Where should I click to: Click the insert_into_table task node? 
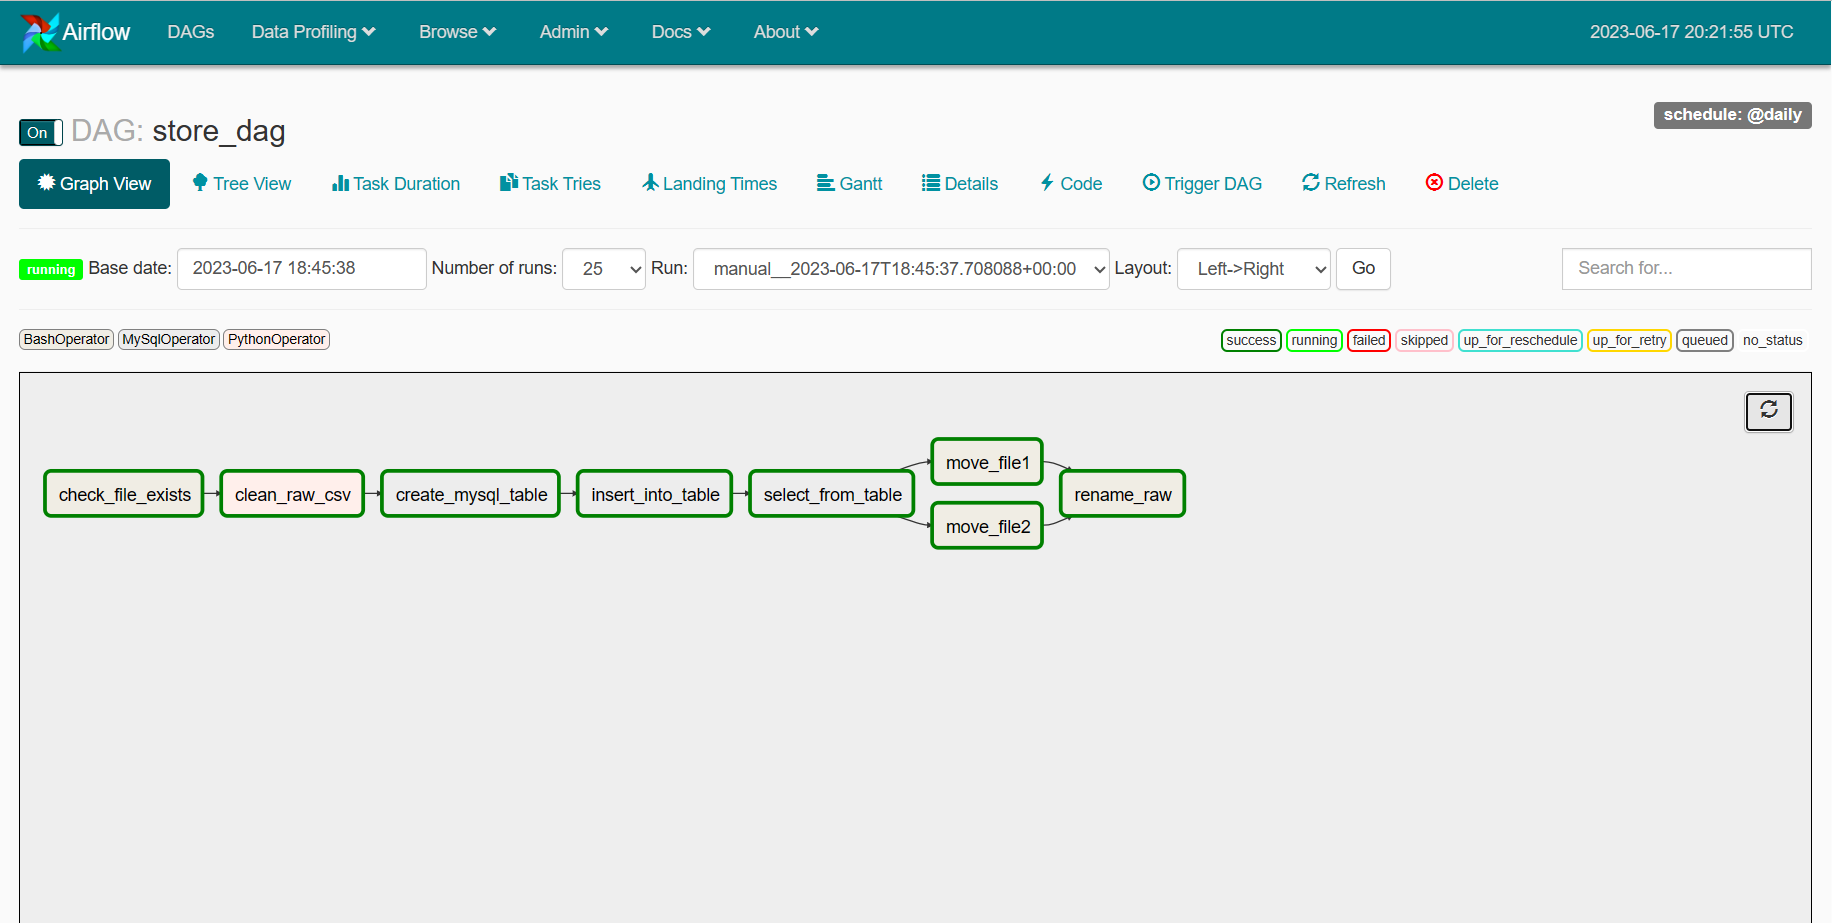[x=655, y=494]
